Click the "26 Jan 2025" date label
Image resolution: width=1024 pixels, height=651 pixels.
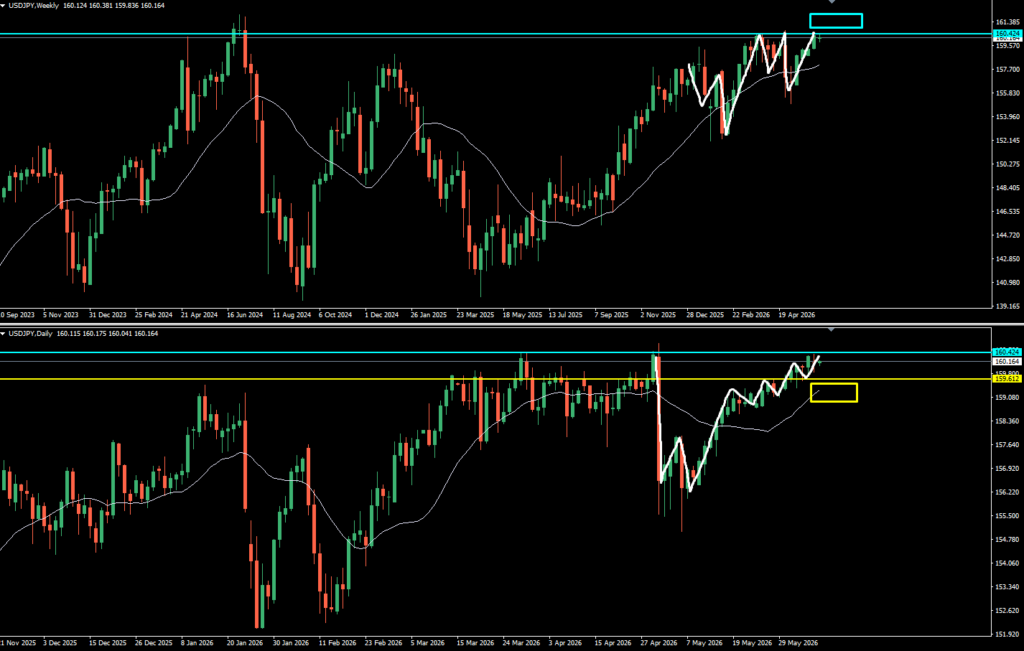428,315
